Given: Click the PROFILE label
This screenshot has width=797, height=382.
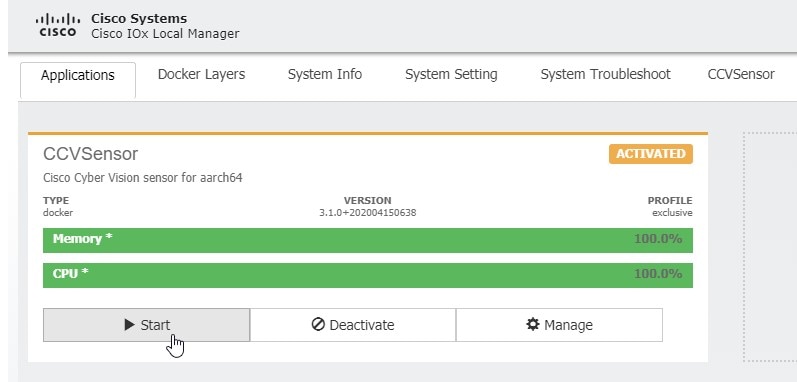Looking at the screenshot, I should 670,201.
